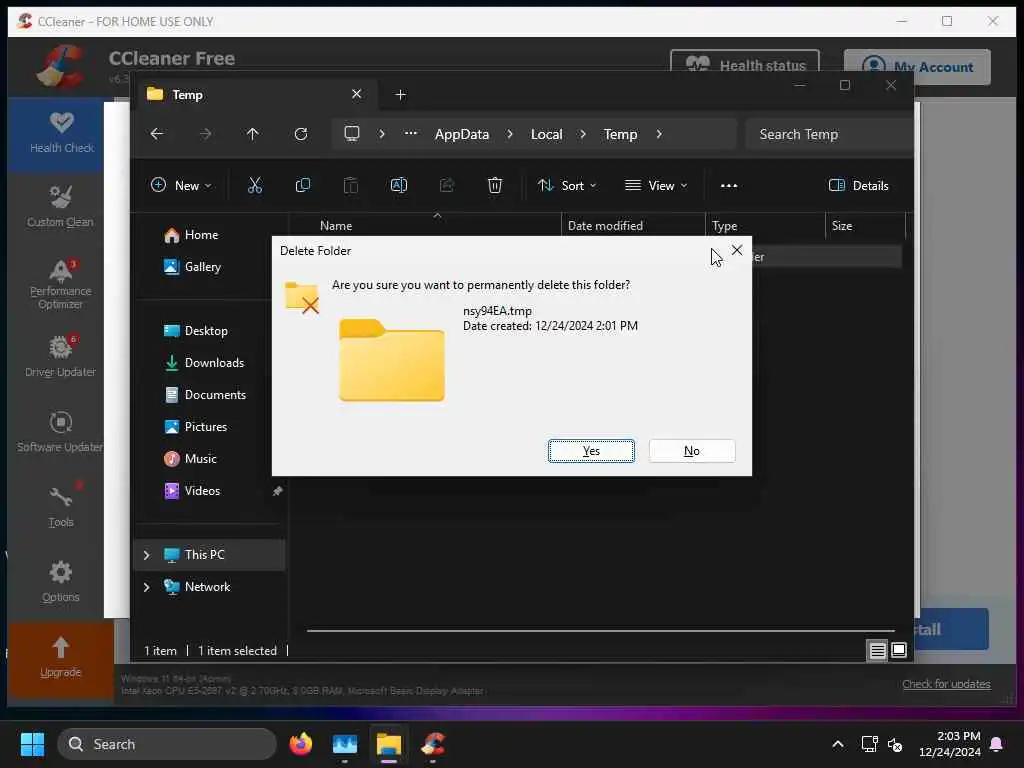The width and height of the screenshot is (1024, 768).
Task: Click the Search Temp input field
Action: [829, 134]
